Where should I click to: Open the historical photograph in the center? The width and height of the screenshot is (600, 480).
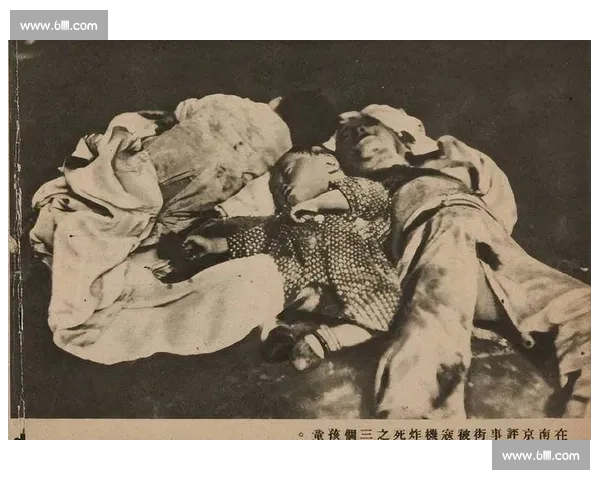(x=300, y=230)
